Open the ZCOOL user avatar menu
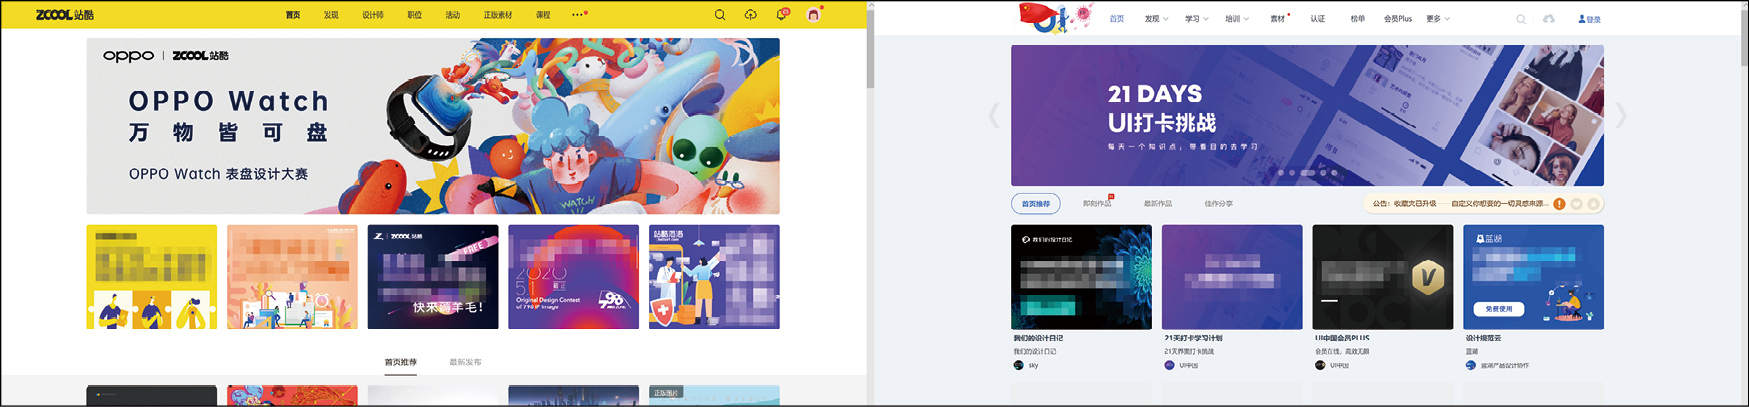This screenshot has height=407, width=1749. [x=814, y=15]
